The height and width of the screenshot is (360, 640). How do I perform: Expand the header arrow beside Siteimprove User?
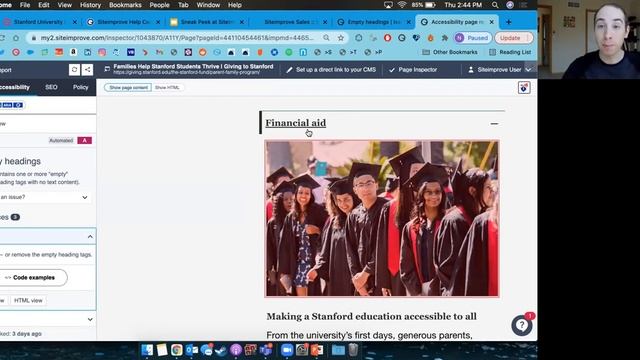528,70
